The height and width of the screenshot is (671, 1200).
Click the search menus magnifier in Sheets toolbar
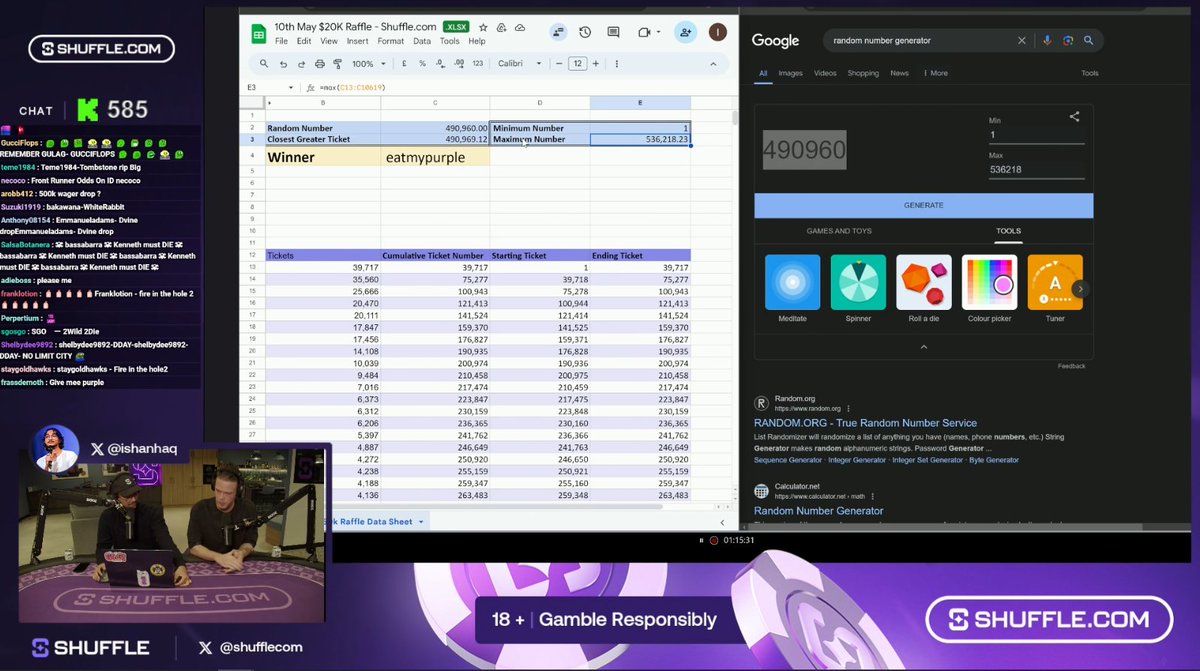264,64
